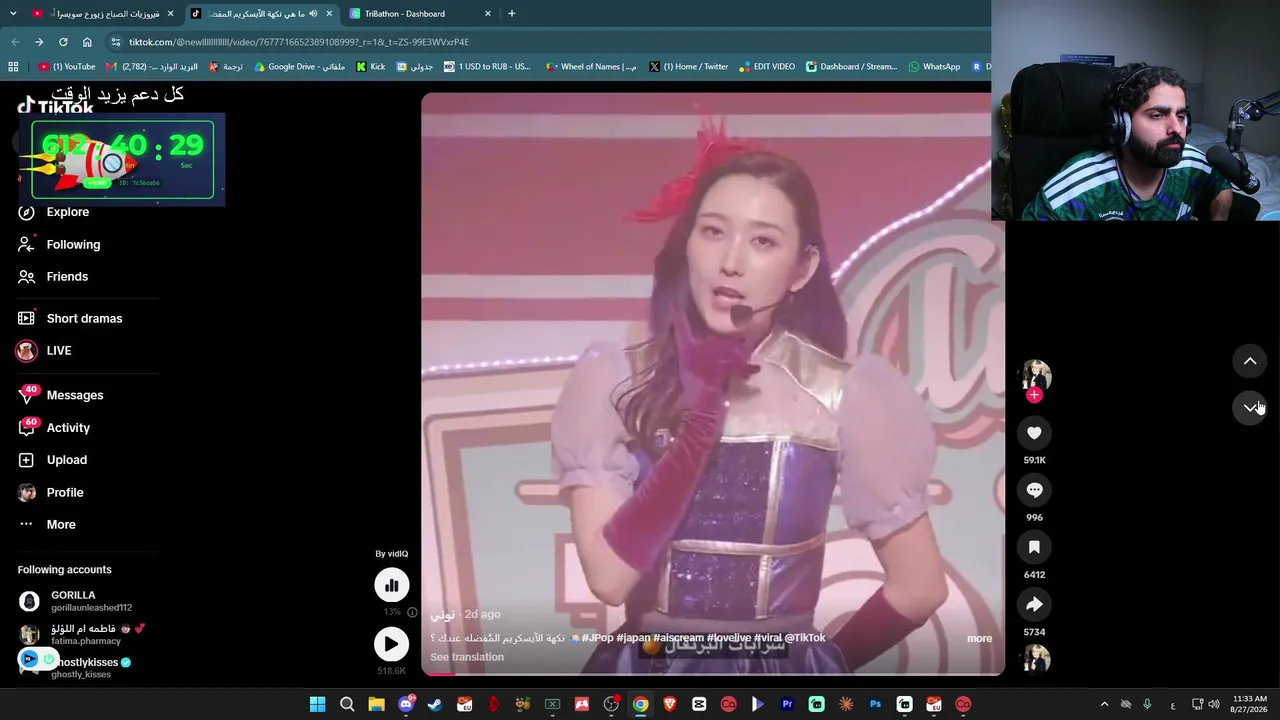Click 'See translation' under the caption
Screen dimensions: 1280x720
click(467, 657)
